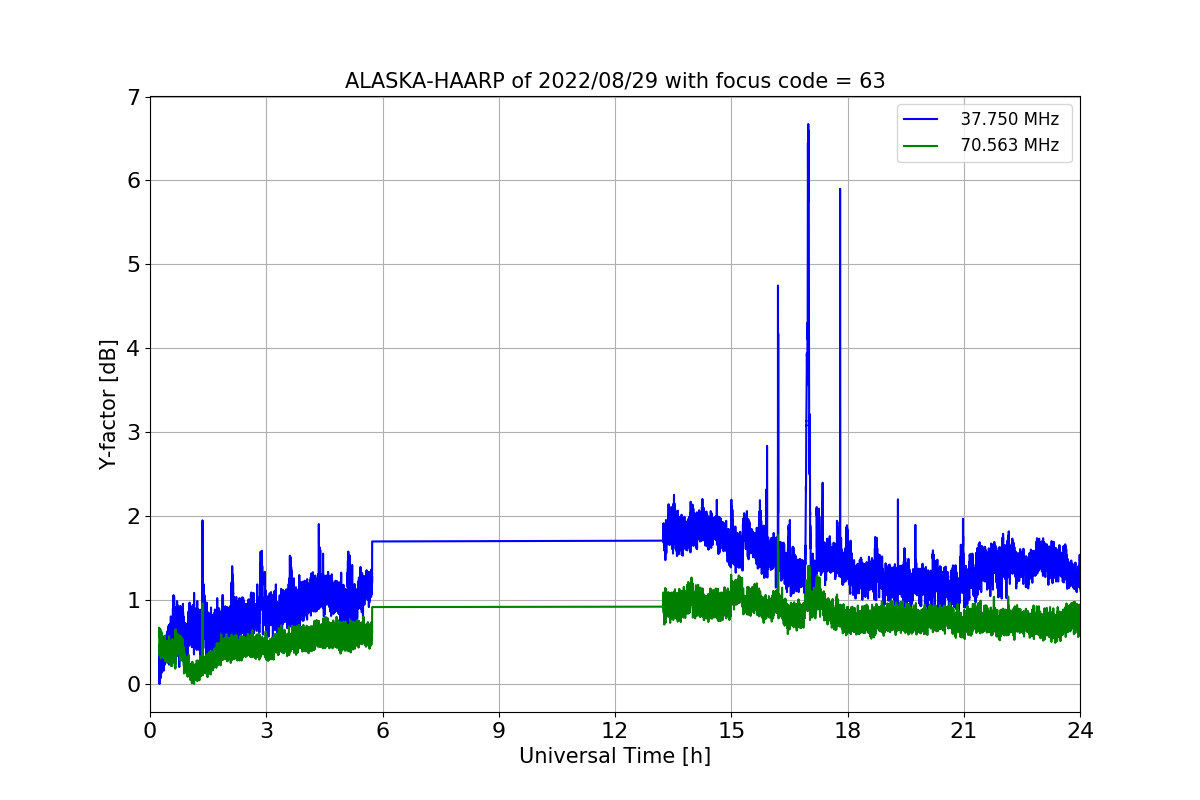Image resolution: width=1200 pixels, height=800 pixels.
Task: Click the flat green line segment at 9 h
Action: tap(499, 607)
